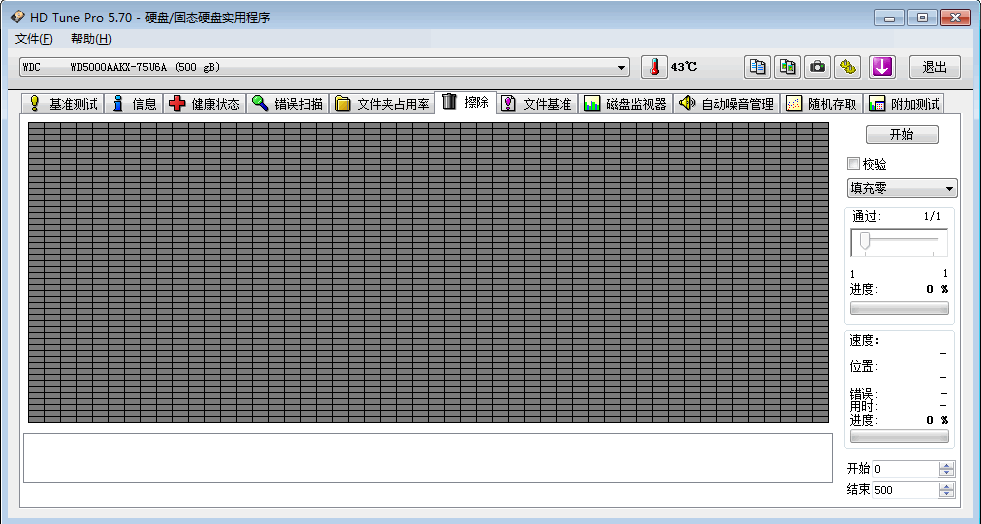Open the 磁盘监视器 disk monitor tab
Viewport: 981px width, 524px height.
(625, 104)
